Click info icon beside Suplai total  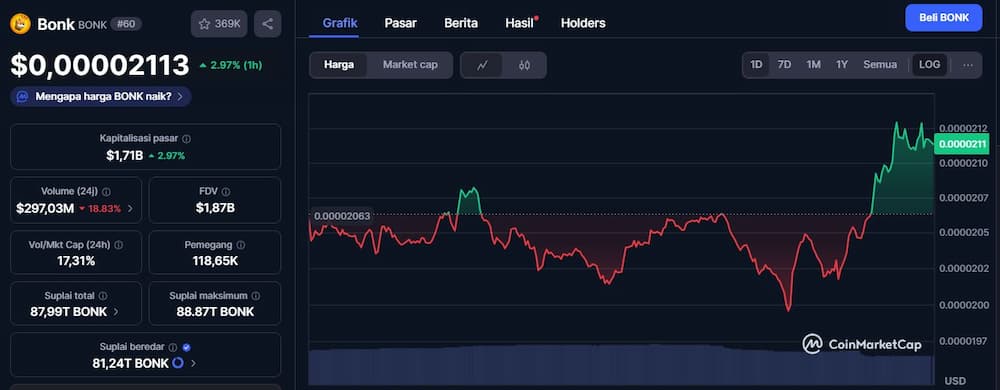tap(103, 296)
